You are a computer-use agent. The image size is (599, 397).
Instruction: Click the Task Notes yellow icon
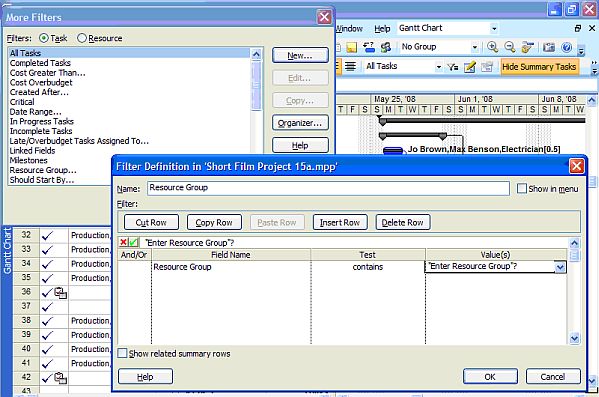click(351, 47)
